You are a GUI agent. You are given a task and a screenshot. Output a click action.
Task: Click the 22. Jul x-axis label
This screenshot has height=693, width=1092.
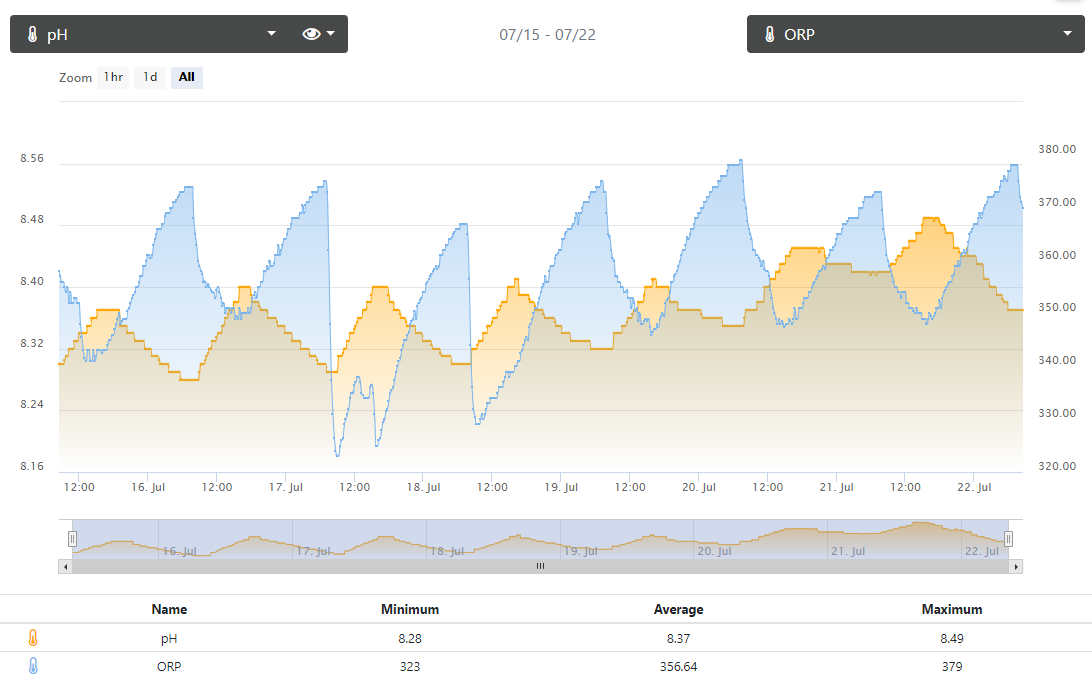point(974,488)
